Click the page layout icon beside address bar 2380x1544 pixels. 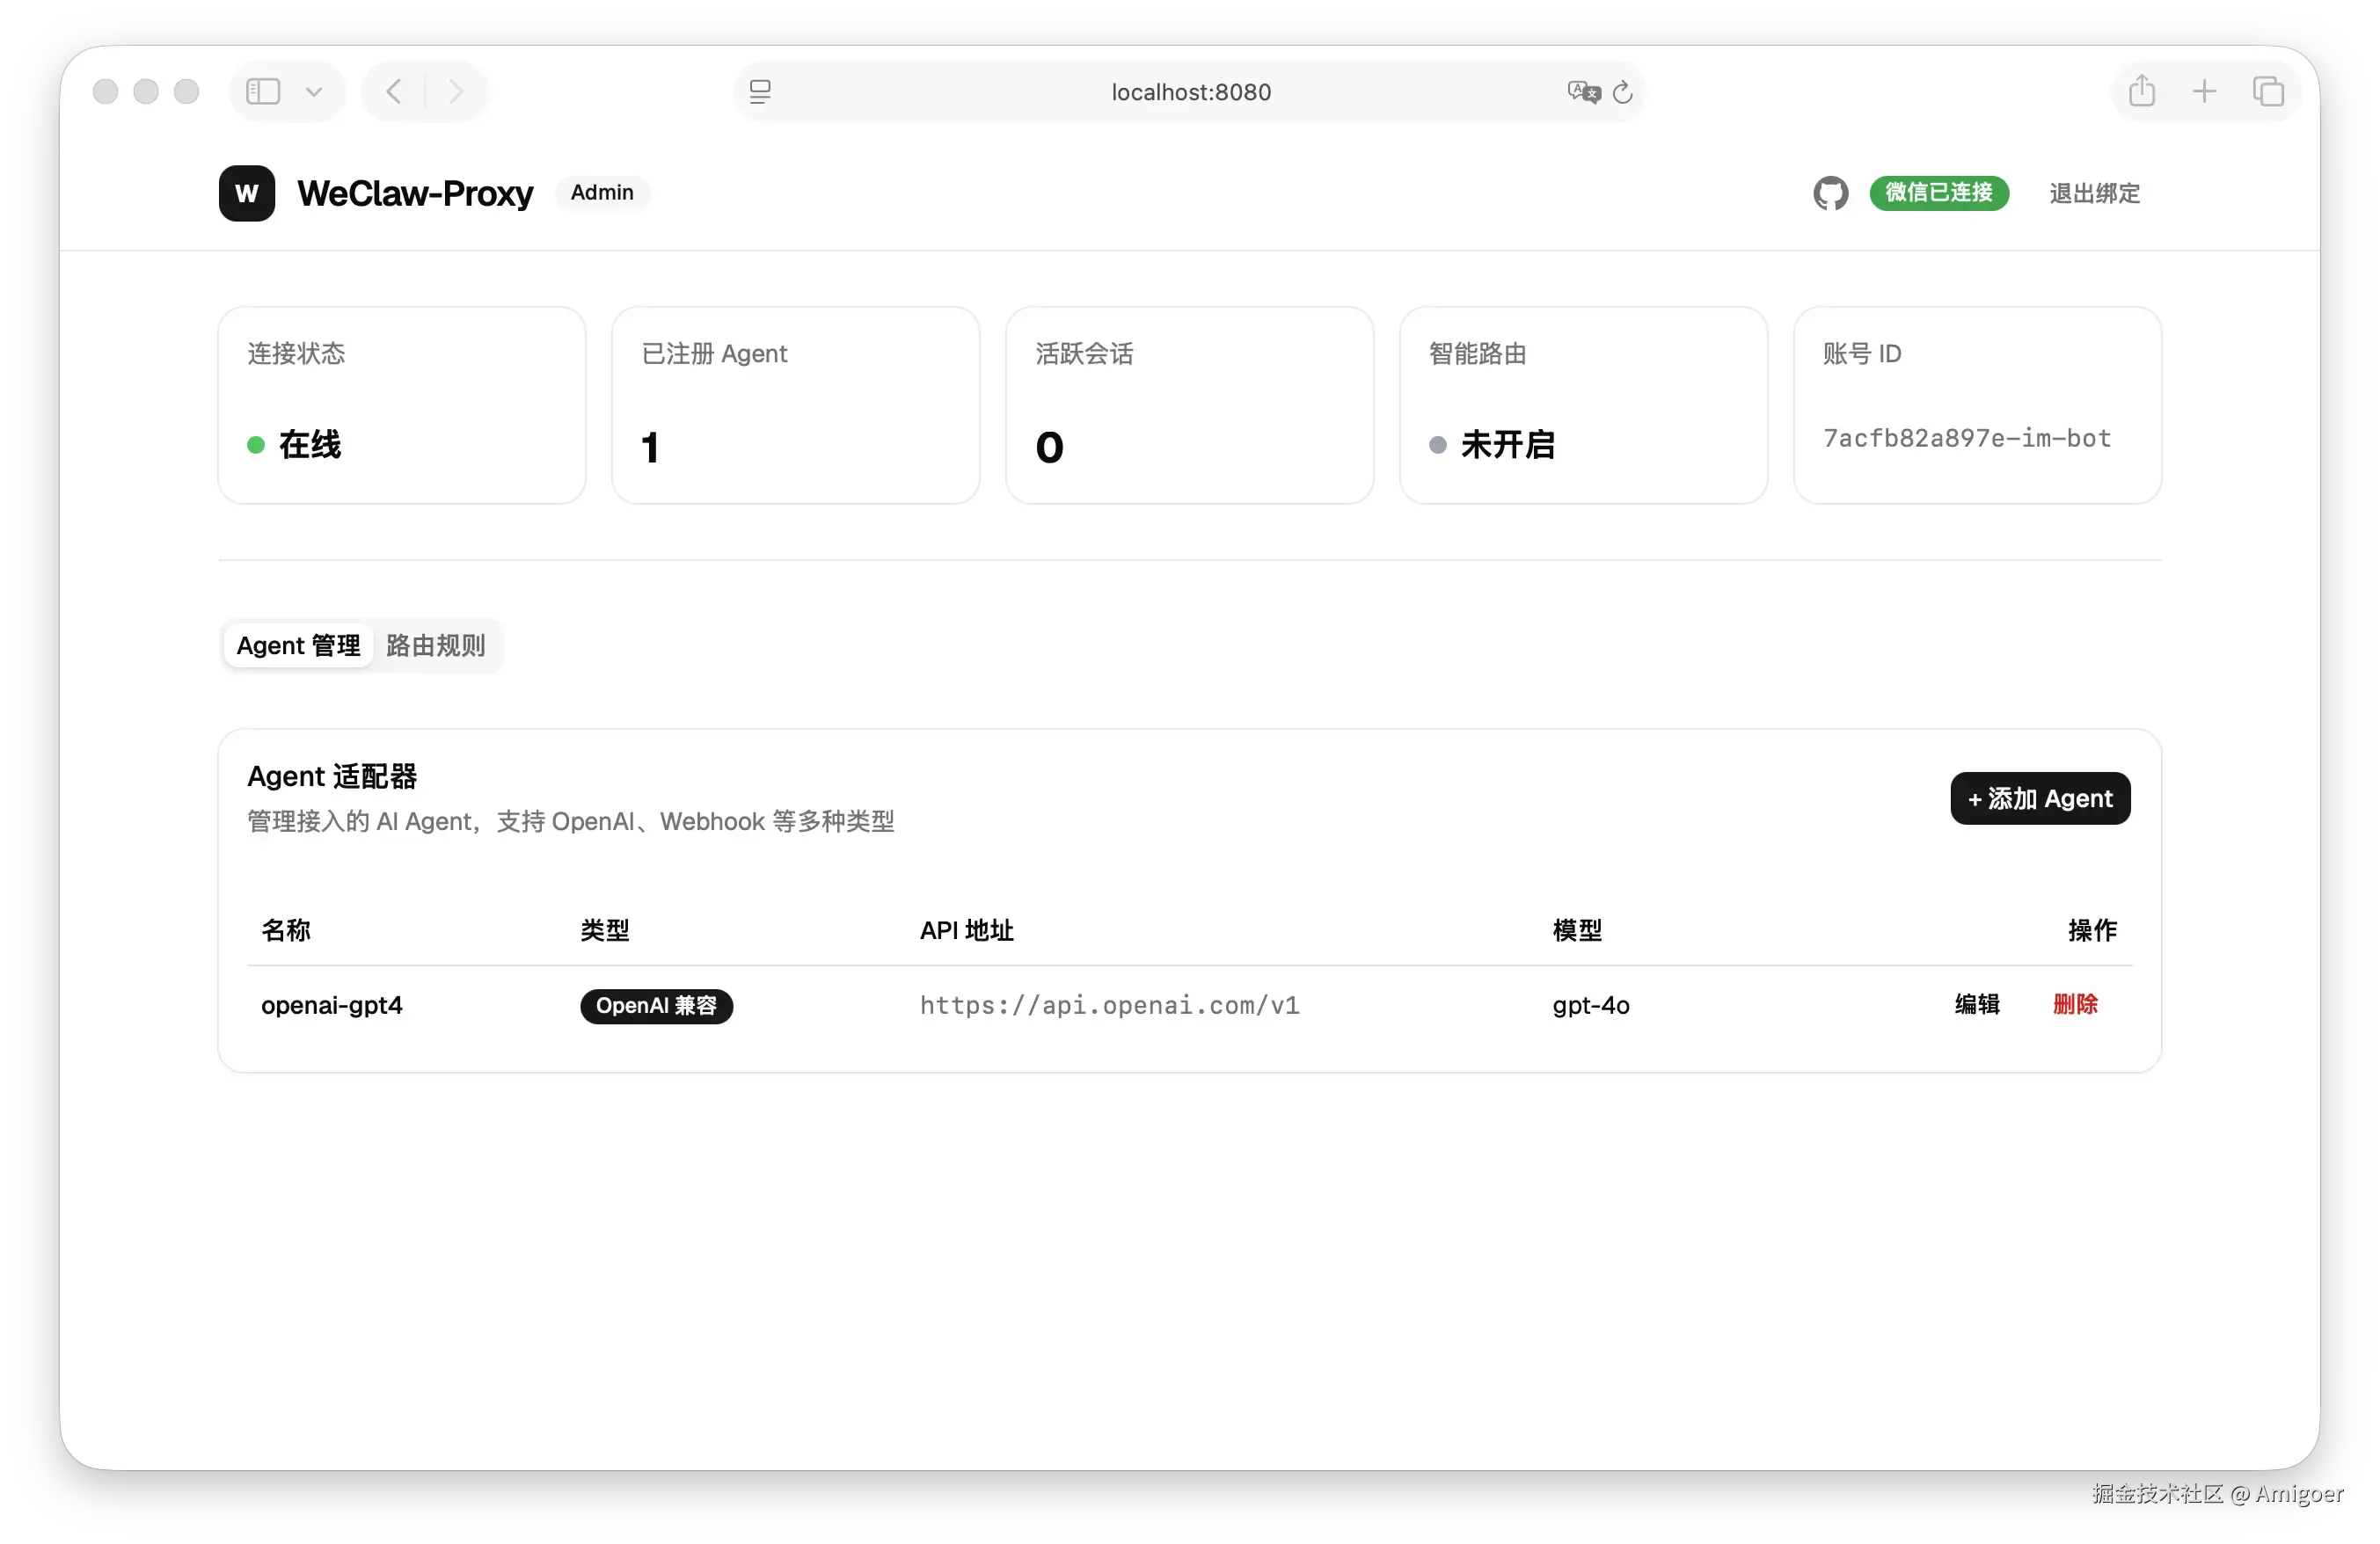(x=760, y=91)
